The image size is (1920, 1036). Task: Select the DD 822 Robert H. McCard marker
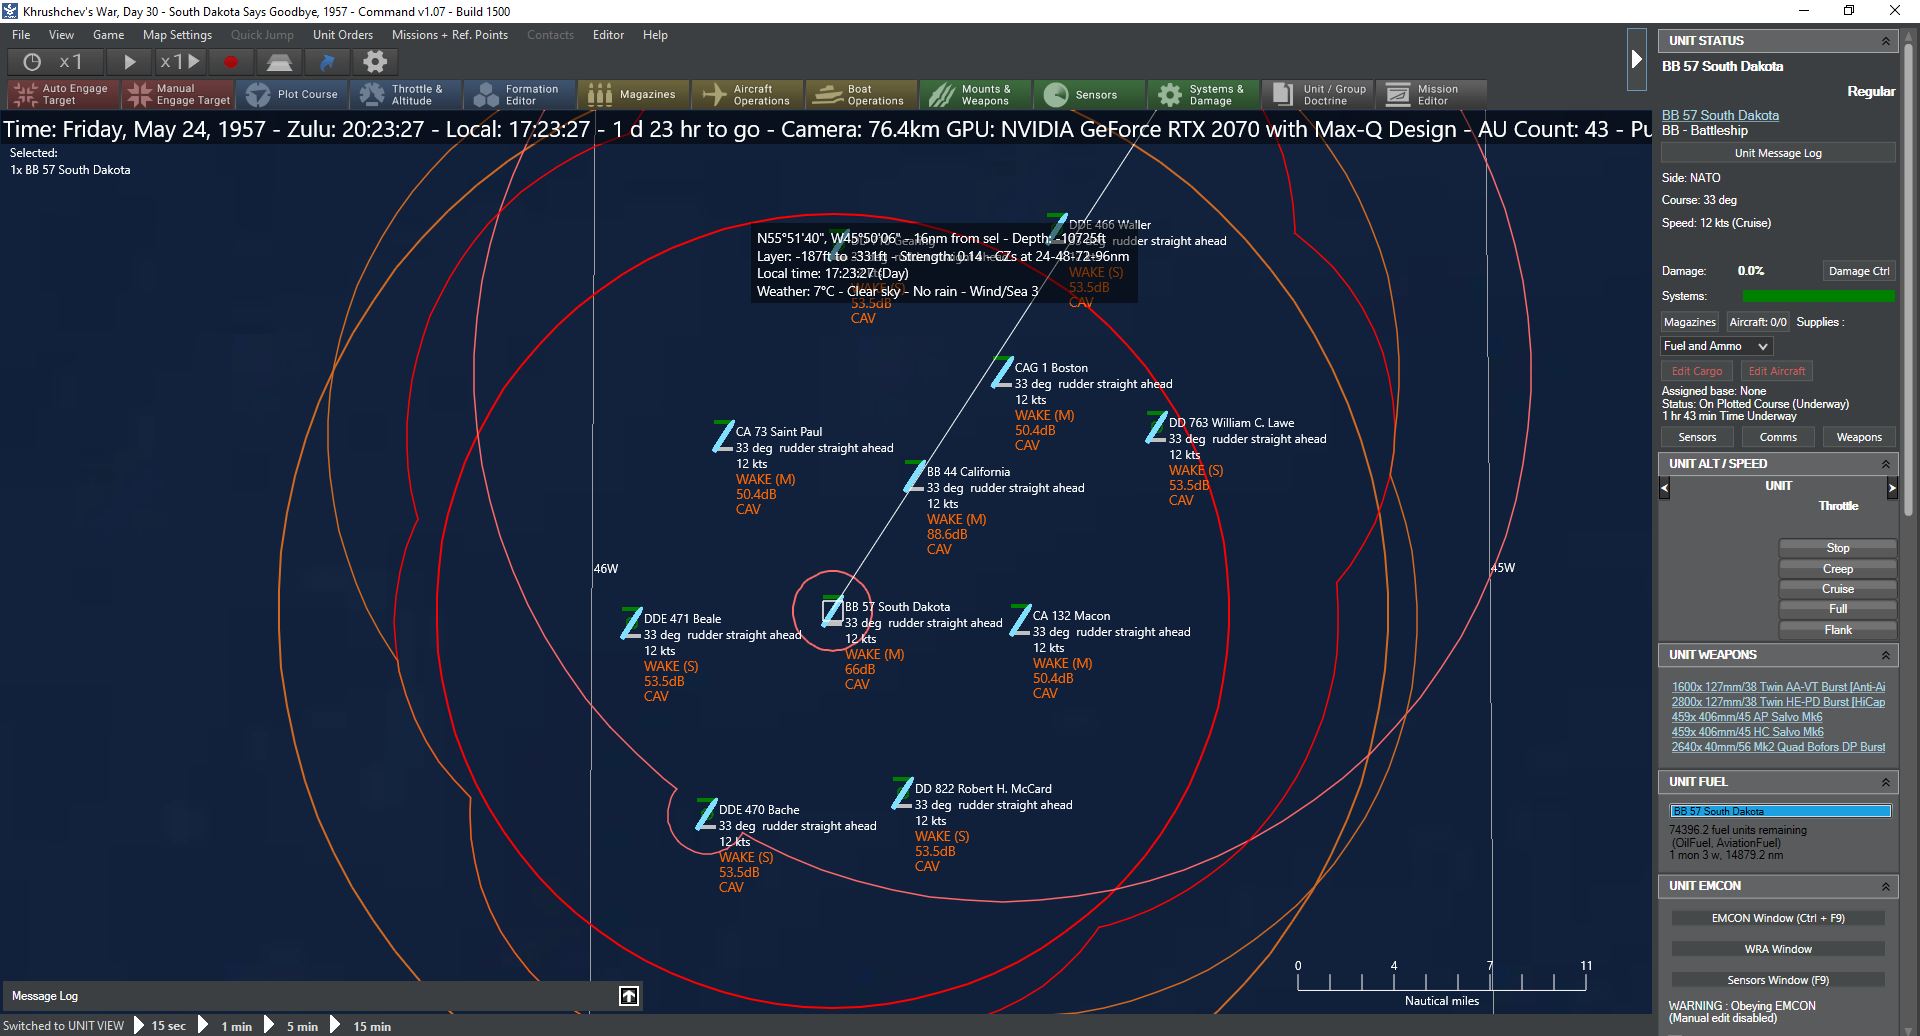[x=902, y=793]
